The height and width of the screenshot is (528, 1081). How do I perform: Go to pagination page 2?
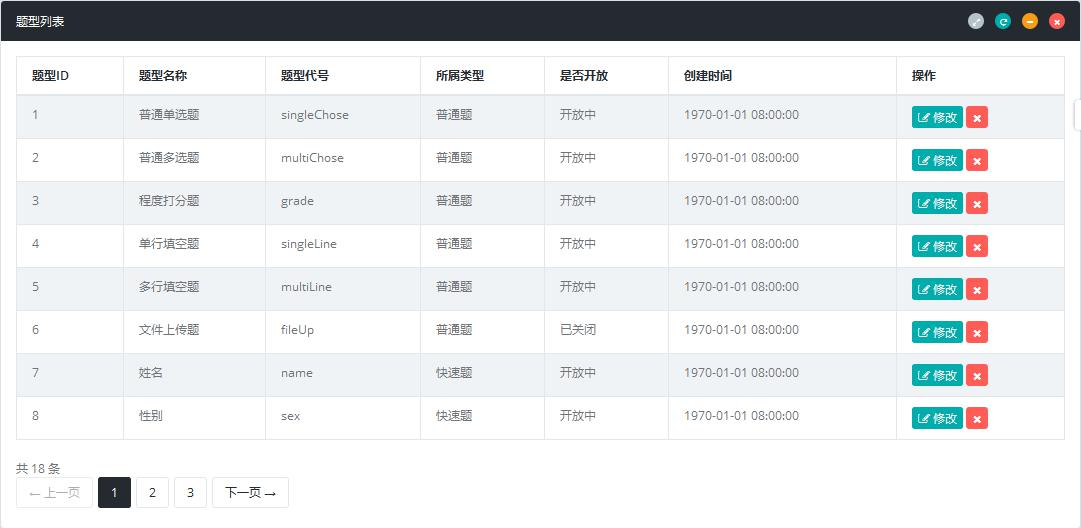tap(152, 492)
